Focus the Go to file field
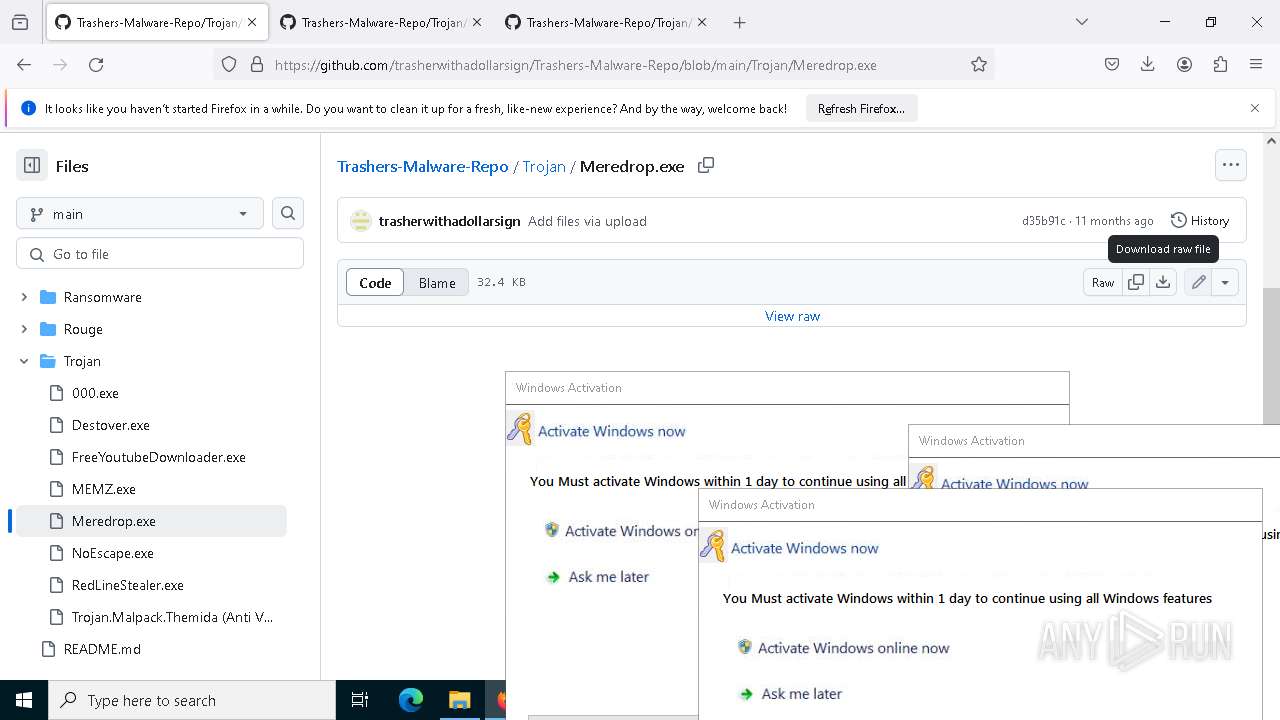The width and height of the screenshot is (1280, 720). point(160,254)
